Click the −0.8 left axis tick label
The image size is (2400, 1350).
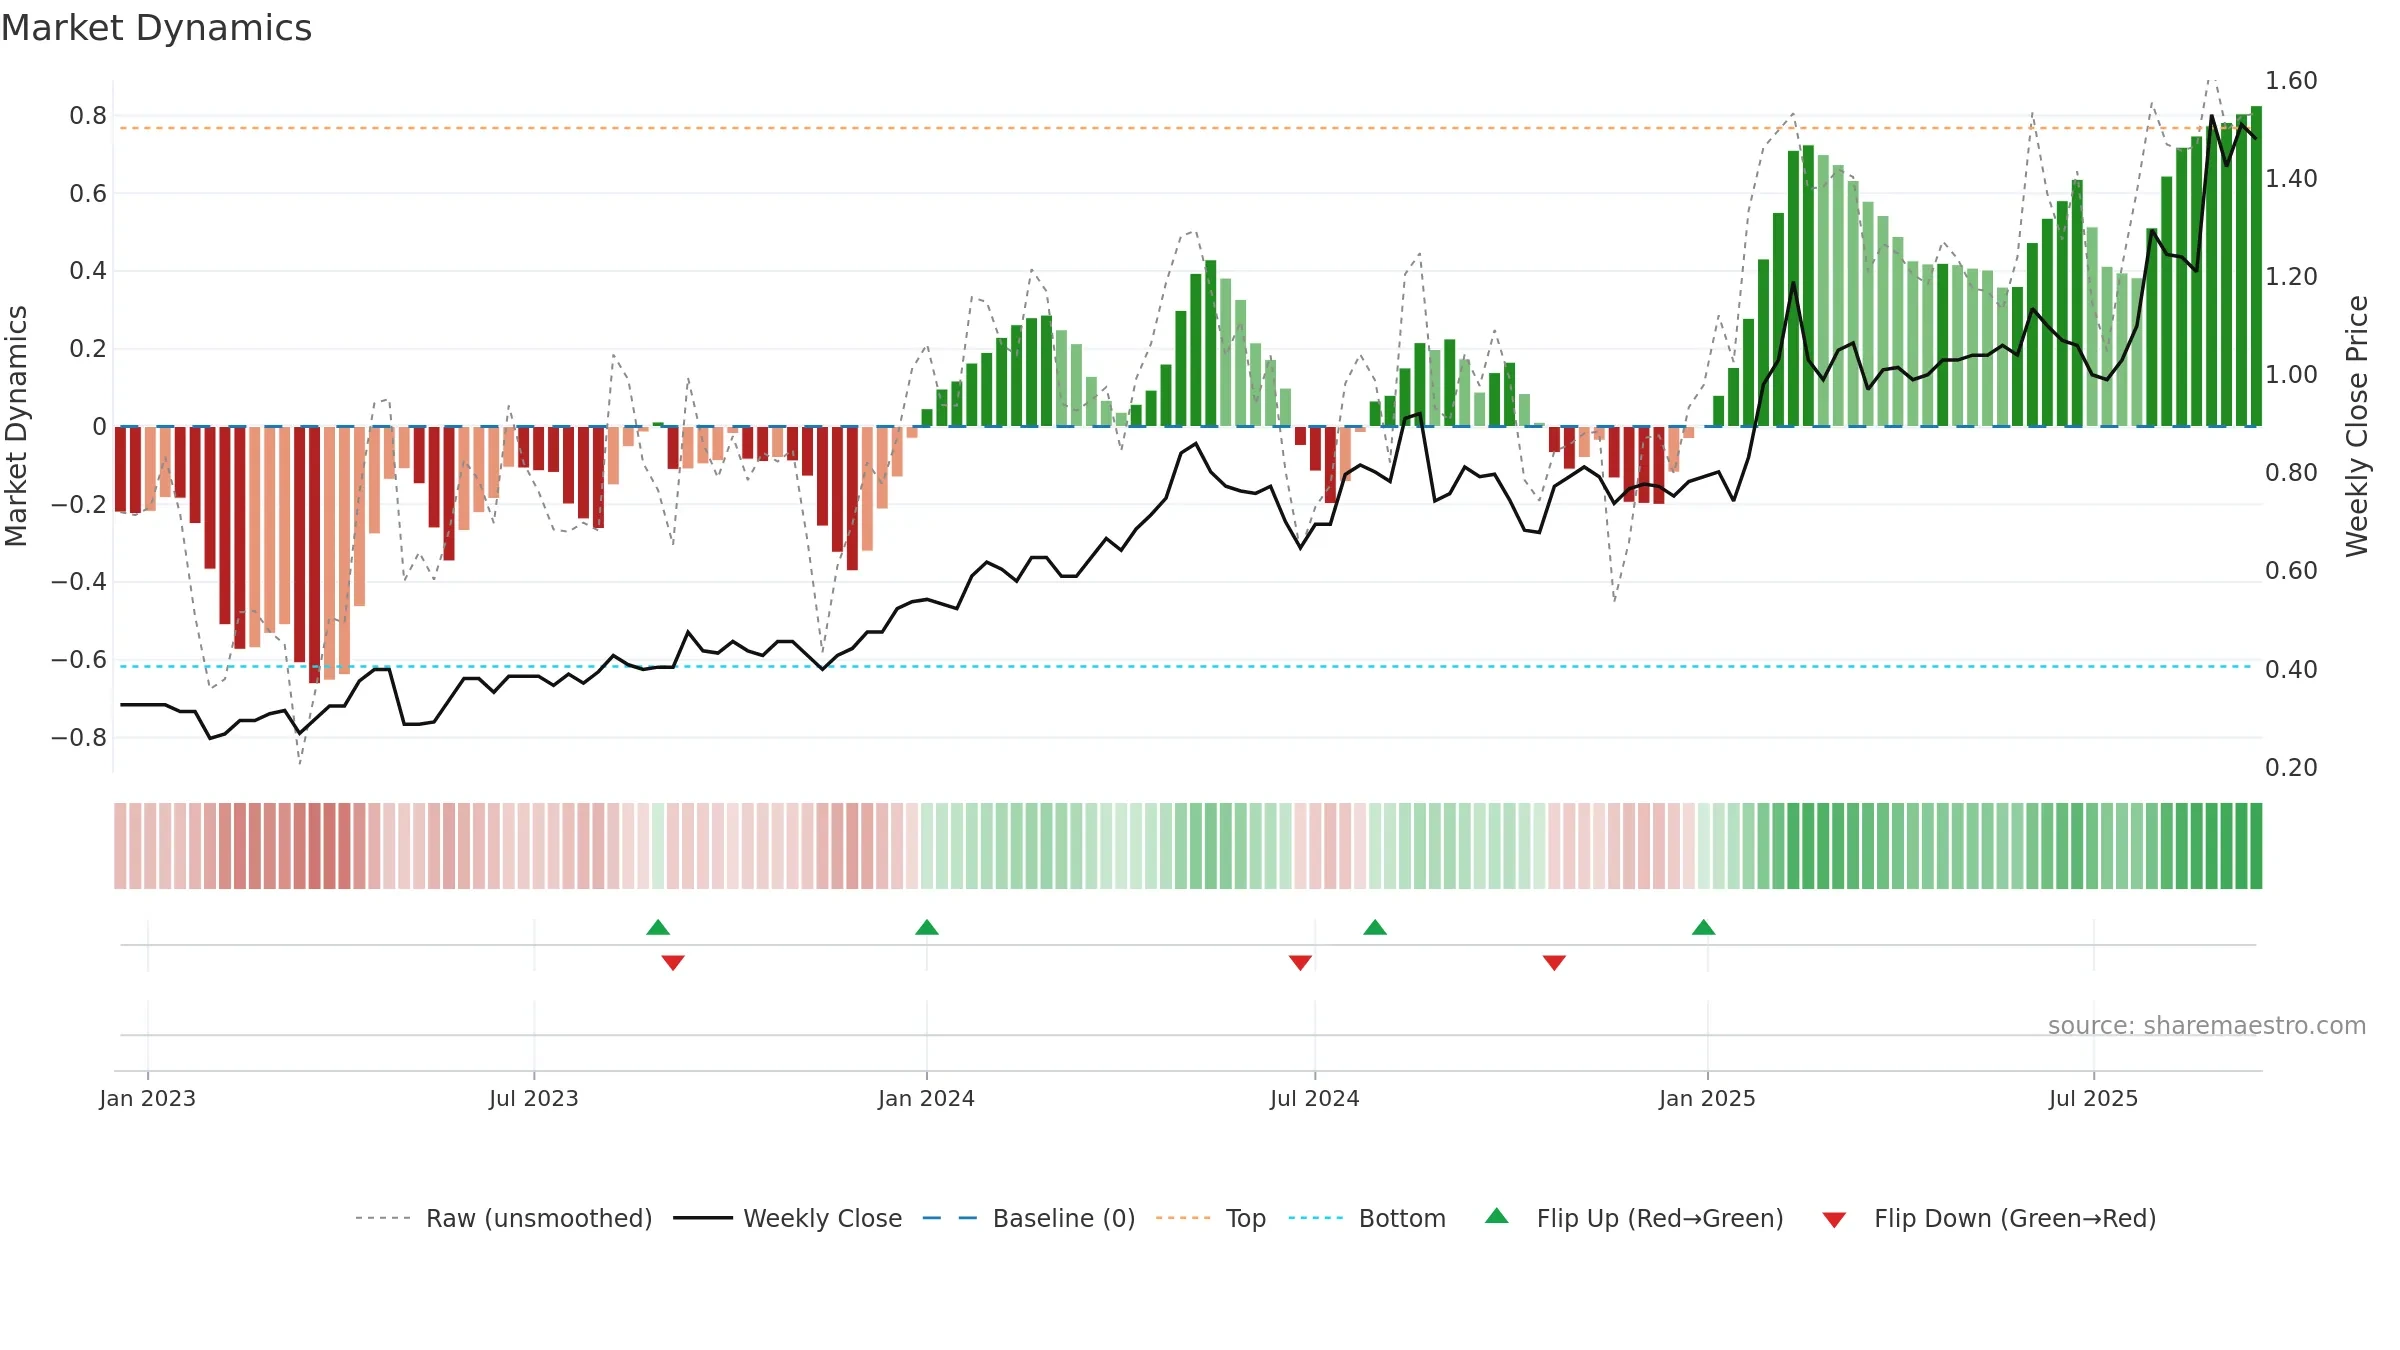[79, 738]
